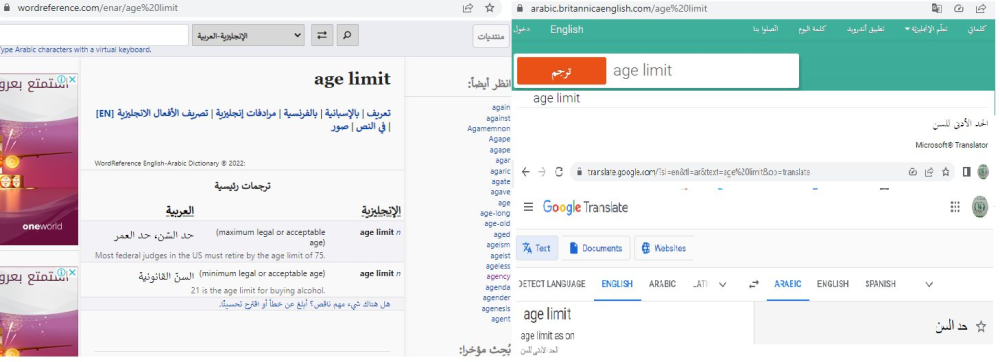Choose ARABIC as the source language
The height and width of the screenshot is (362, 1000).
click(x=662, y=284)
